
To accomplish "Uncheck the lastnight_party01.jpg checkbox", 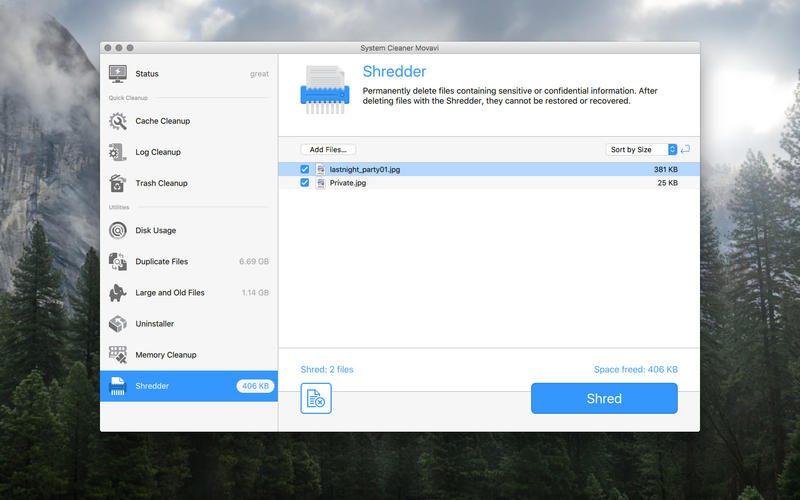I will click(305, 169).
